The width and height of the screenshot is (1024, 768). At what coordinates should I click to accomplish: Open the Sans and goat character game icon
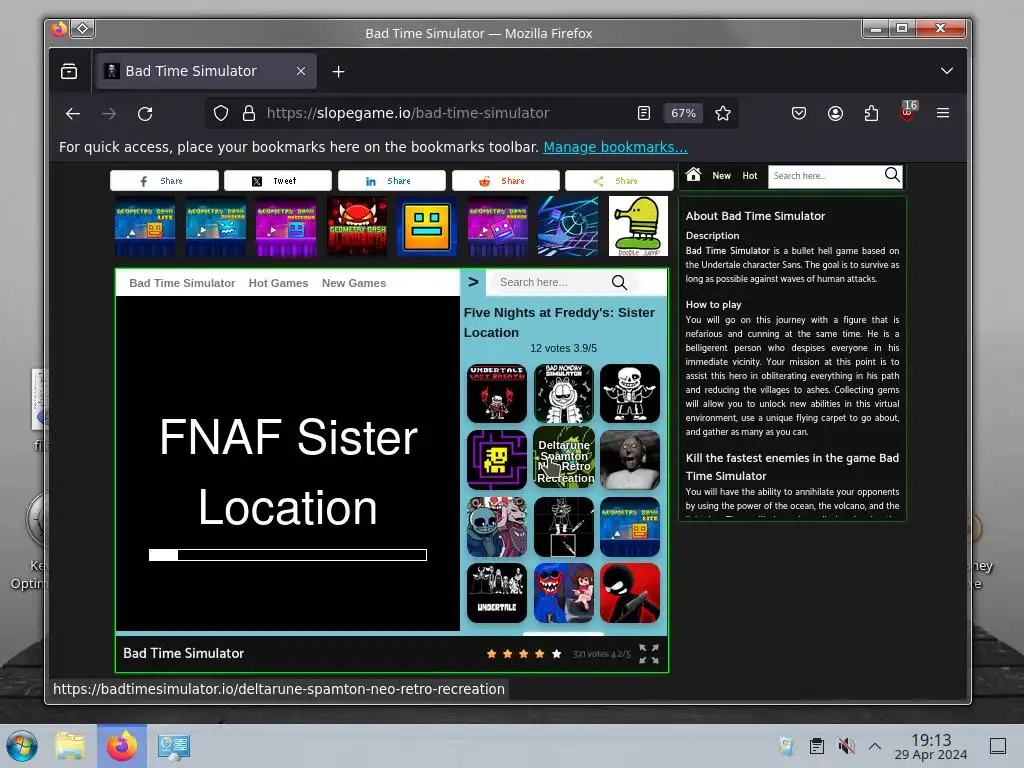497,527
